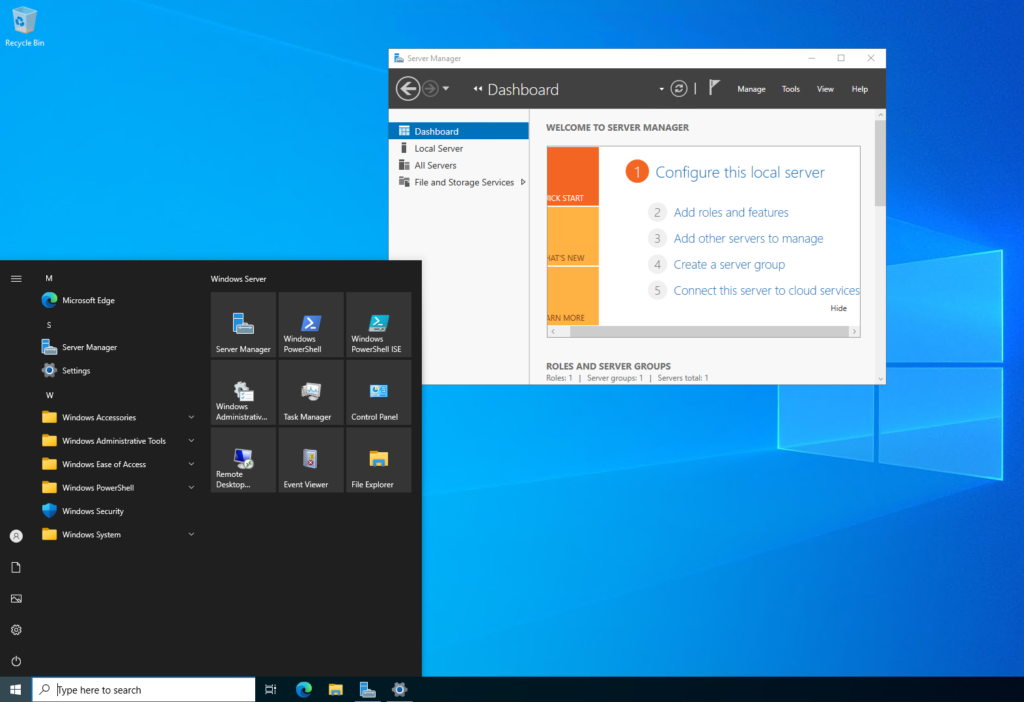Open Settings gear in Start rail
The width and height of the screenshot is (1024, 702).
pyautogui.click(x=16, y=630)
